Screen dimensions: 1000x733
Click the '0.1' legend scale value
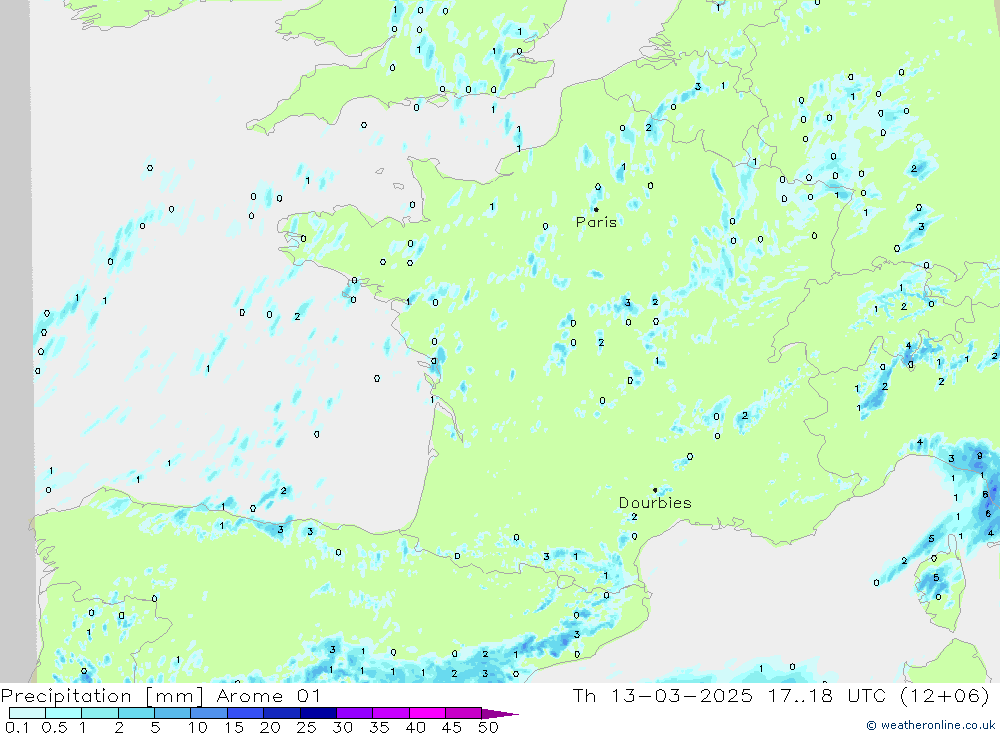click(17, 727)
